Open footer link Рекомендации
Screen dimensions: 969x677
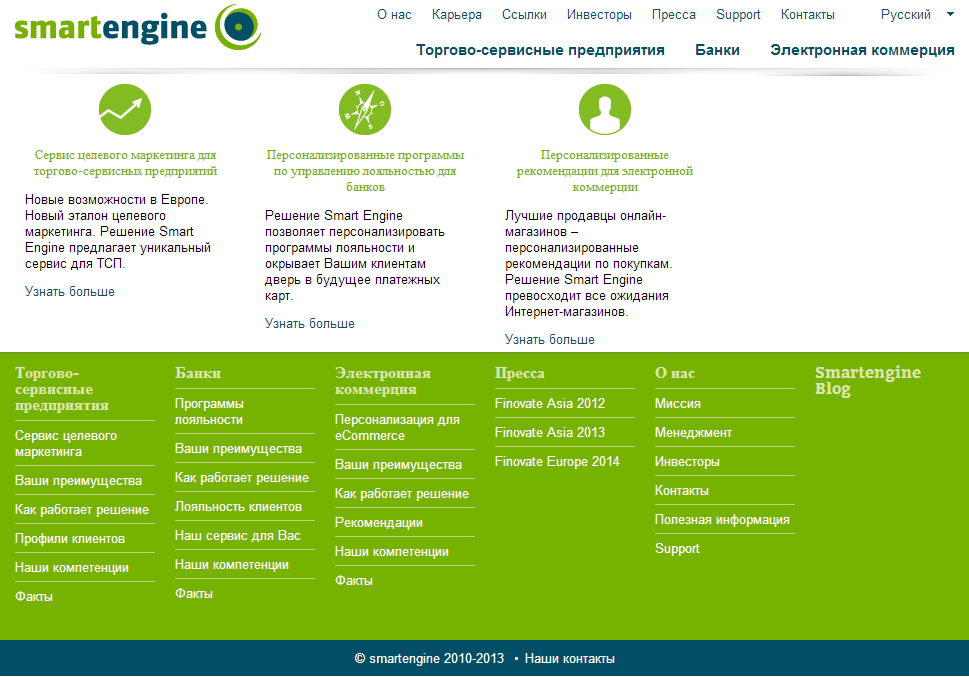379,522
